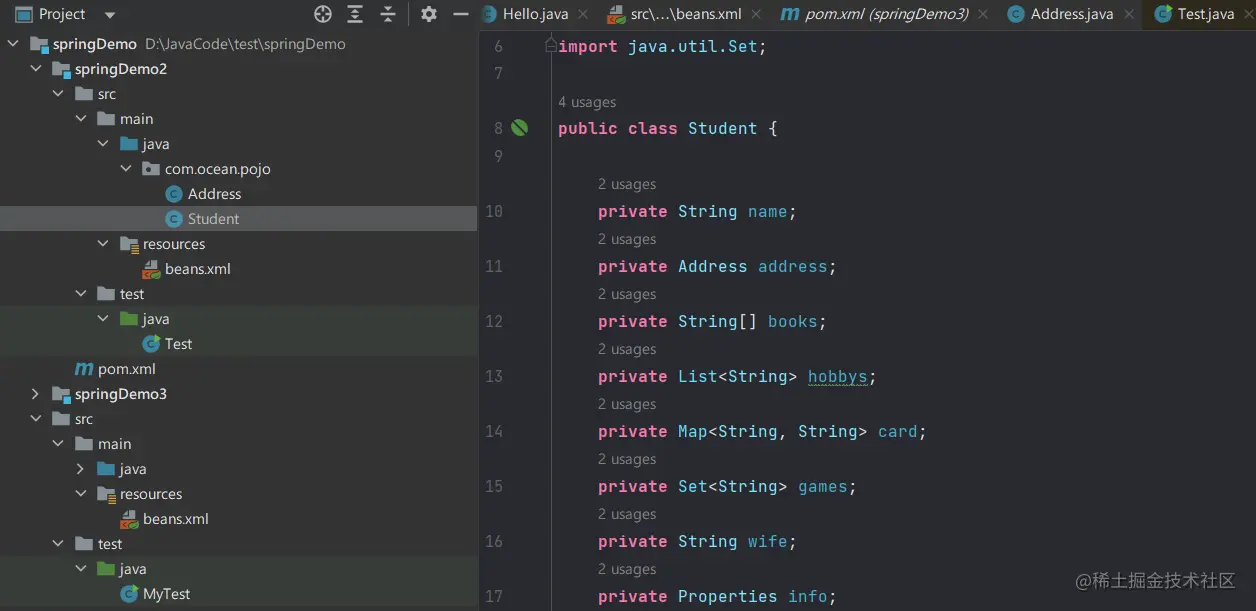This screenshot has width=1256, height=611.
Task: Click the Test class icon in project tree
Action: pyautogui.click(x=152, y=344)
